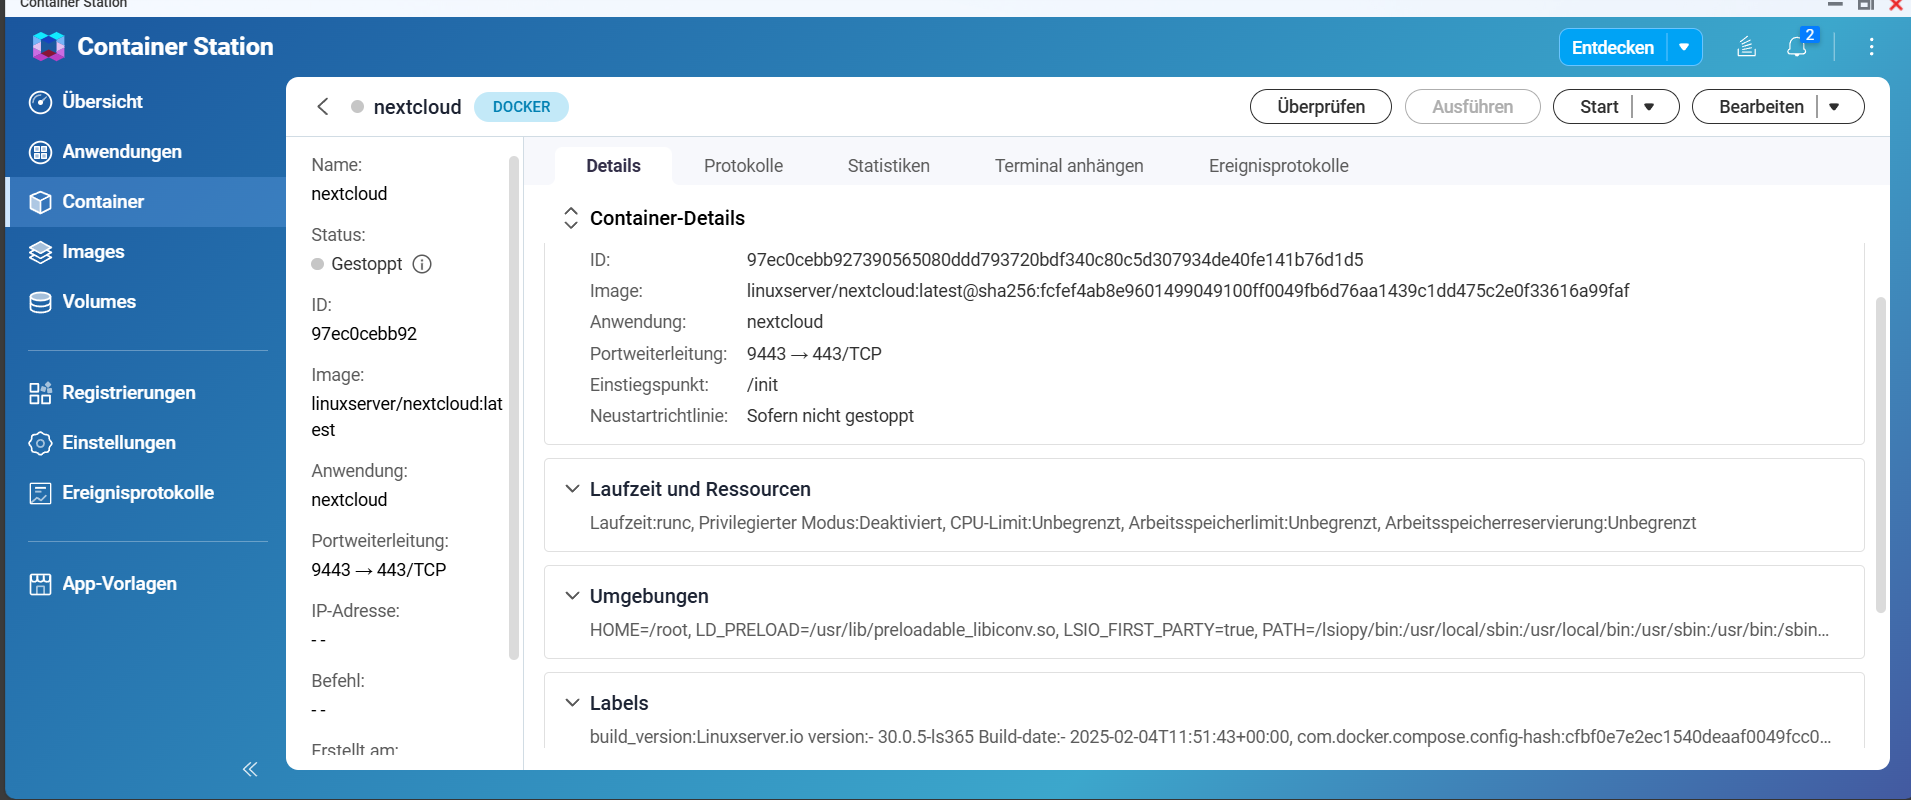Image resolution: width=1911 pixels, height=800 pixels.
Task: Expand the Umgebungen section
Action: click(x=572, y=596)
